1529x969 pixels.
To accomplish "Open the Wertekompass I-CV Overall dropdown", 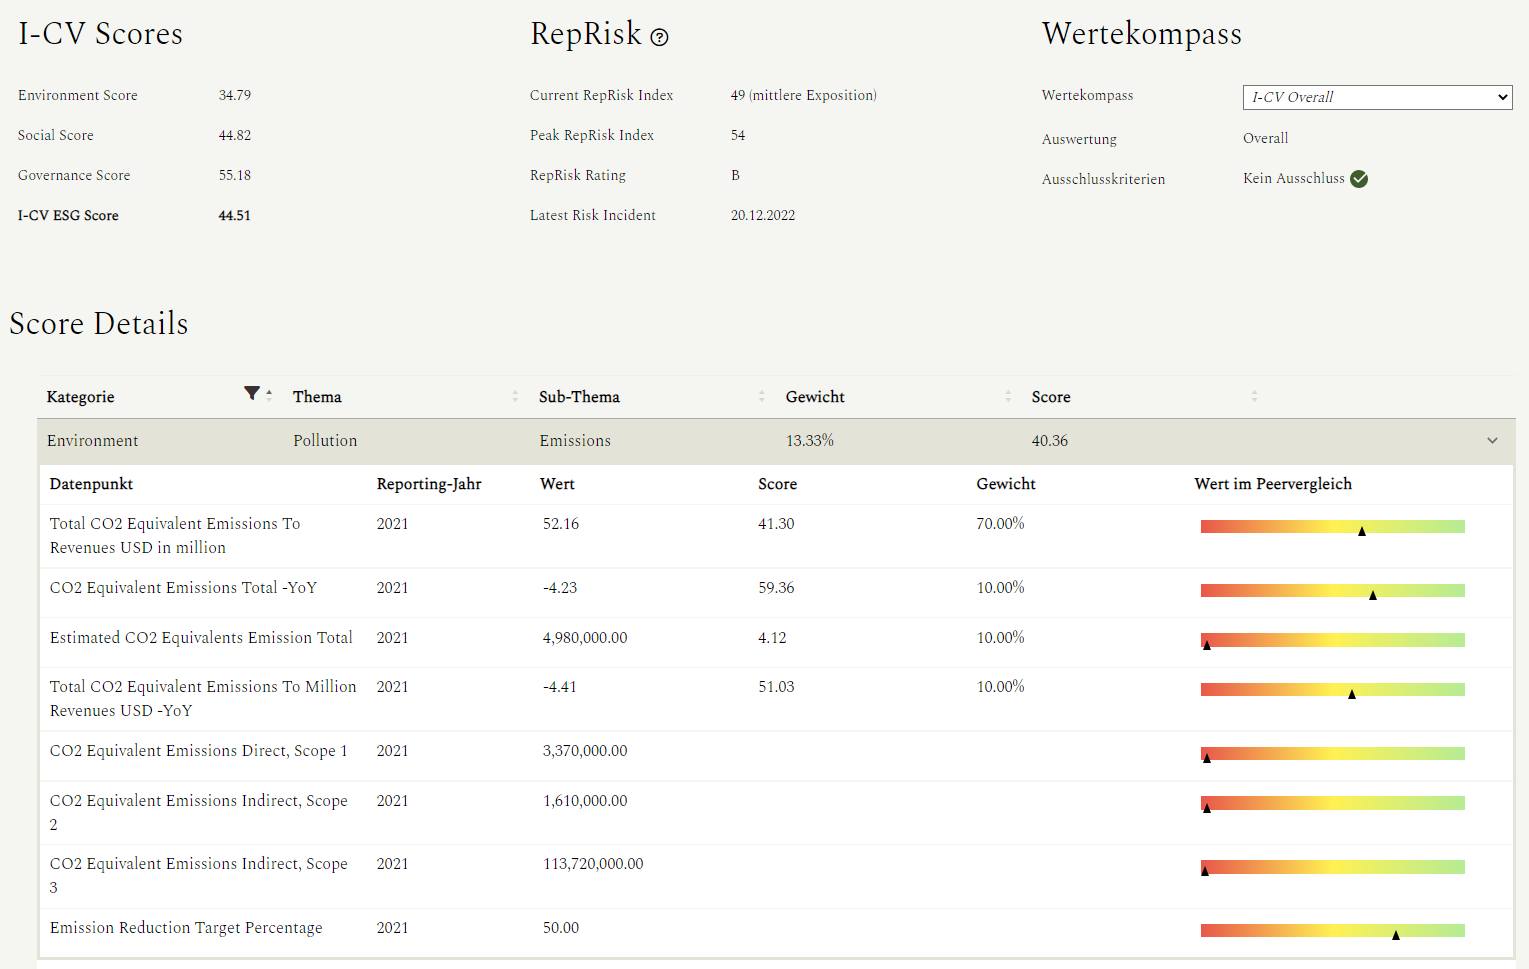I will pyautogui.click(x=1377, y=97).
